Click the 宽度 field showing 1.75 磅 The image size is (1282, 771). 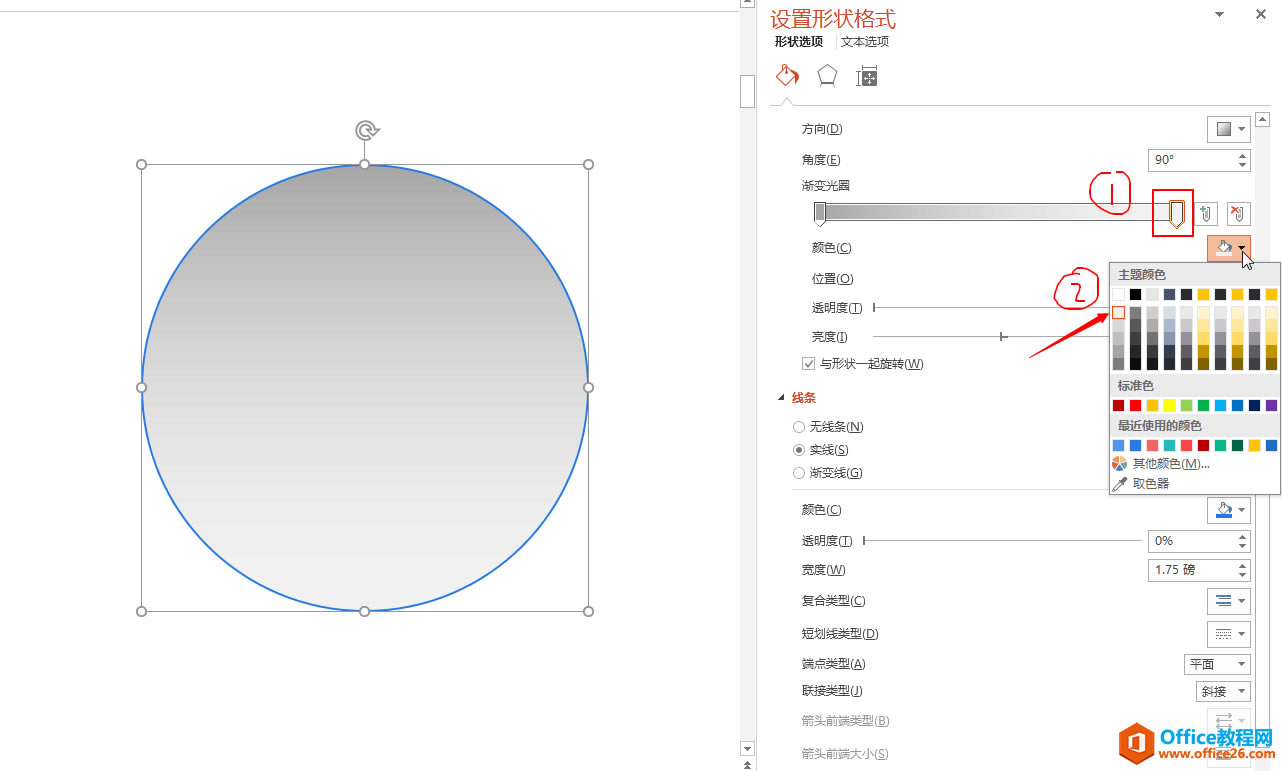pos(1192,570)
